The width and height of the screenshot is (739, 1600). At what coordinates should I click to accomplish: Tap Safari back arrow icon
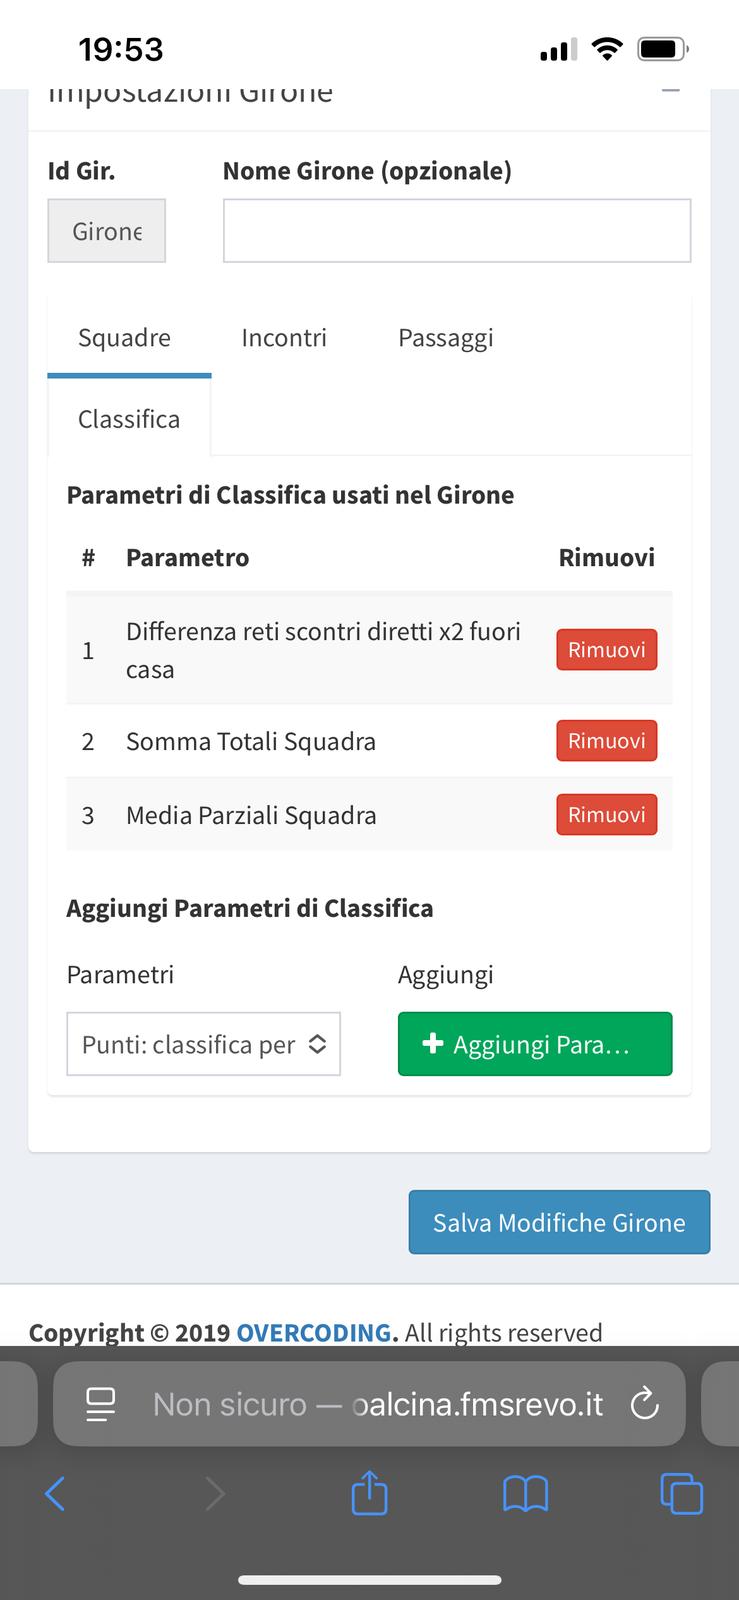[x=55, y=1494]
